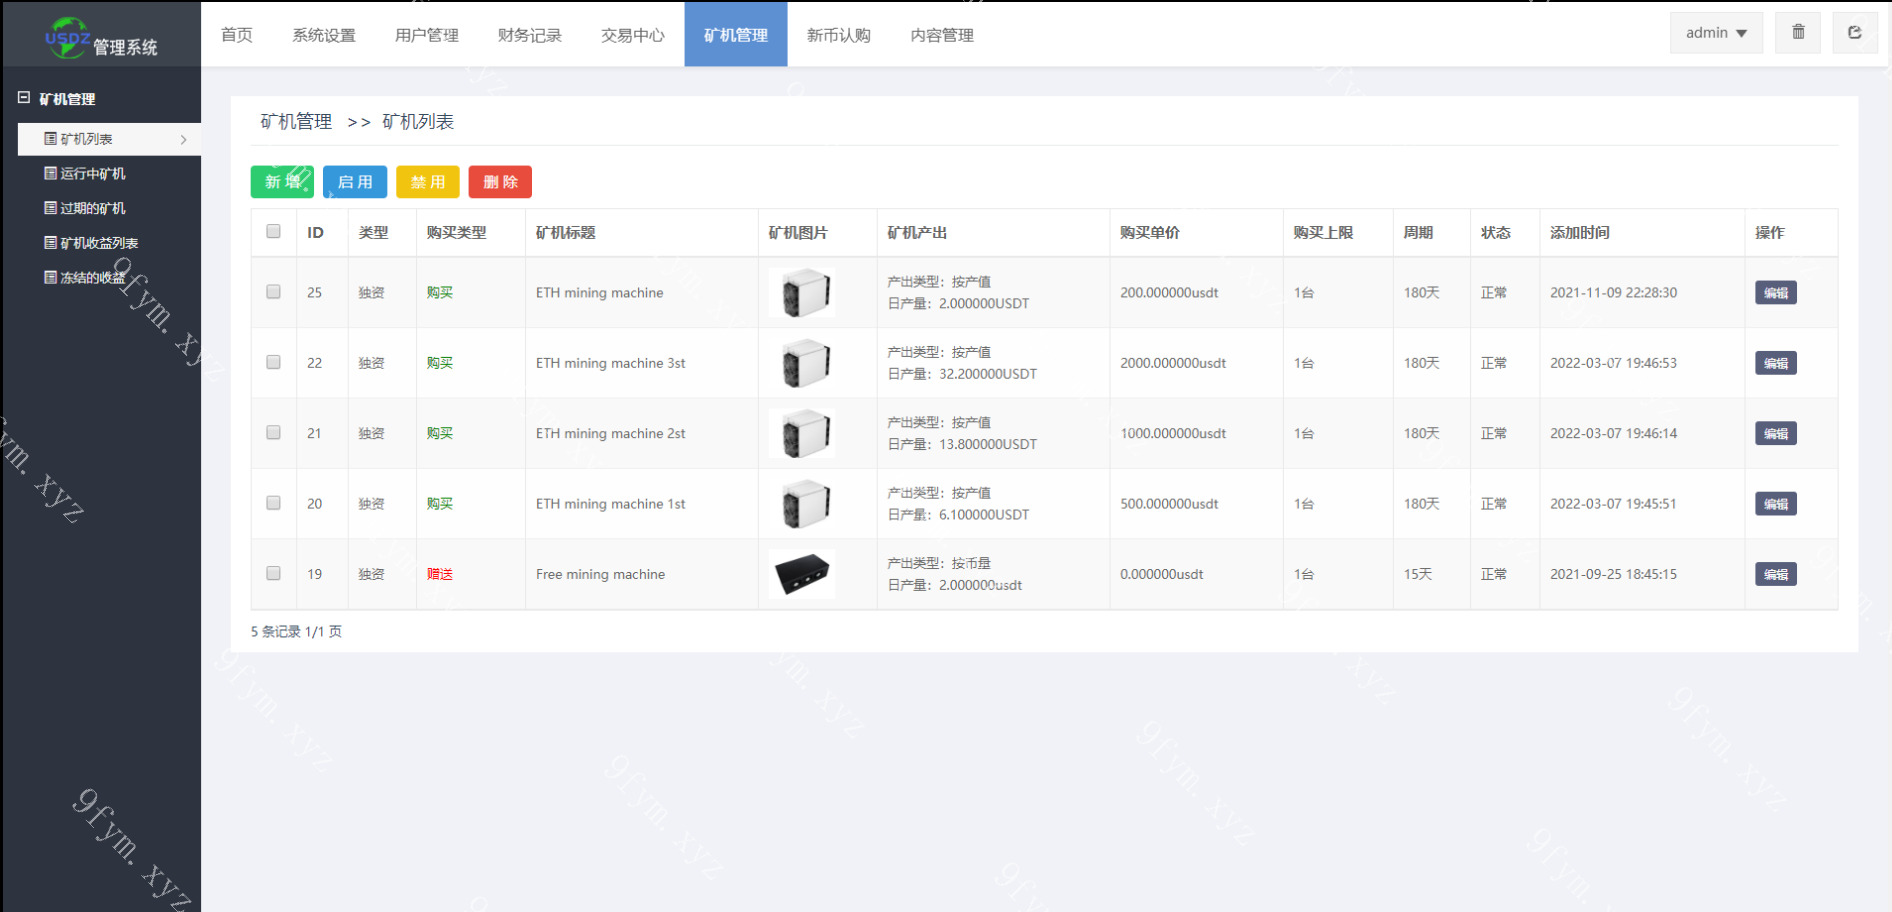The image size is (1892, 912).
Task: Click the 矿机收益列表 sidebar icon
Action: pos(50,243)
